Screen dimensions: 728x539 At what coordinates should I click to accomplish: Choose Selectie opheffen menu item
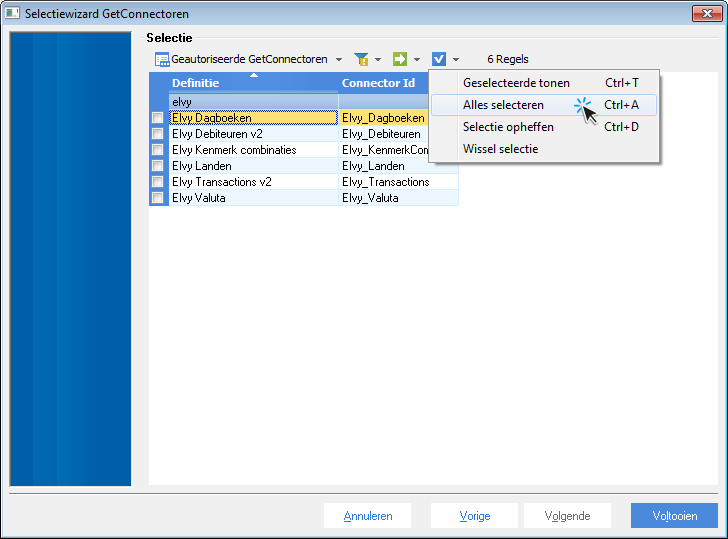coord(508,127)
